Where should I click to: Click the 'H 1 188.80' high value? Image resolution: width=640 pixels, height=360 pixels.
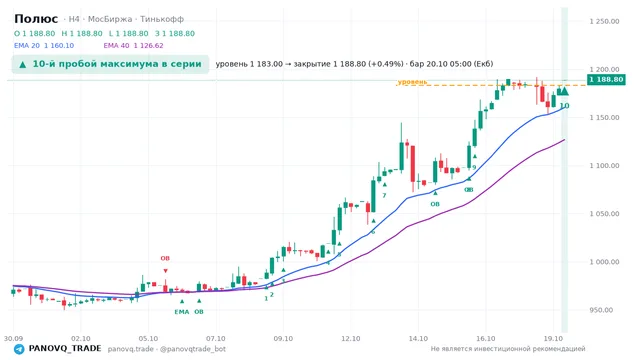[x=82, y=33]
